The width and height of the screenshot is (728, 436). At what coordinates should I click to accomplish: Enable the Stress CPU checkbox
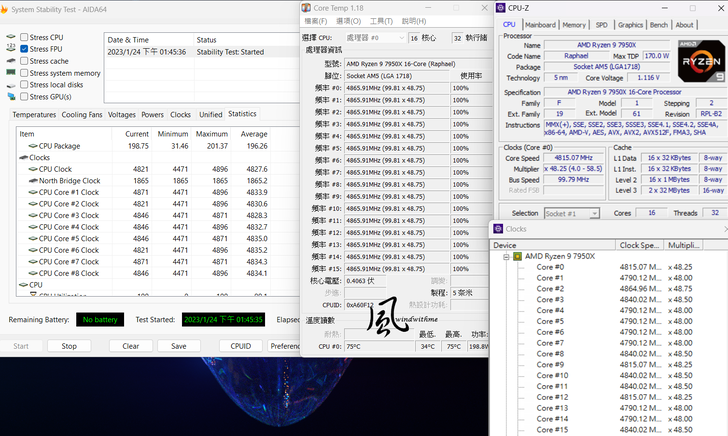coord(24,37)
